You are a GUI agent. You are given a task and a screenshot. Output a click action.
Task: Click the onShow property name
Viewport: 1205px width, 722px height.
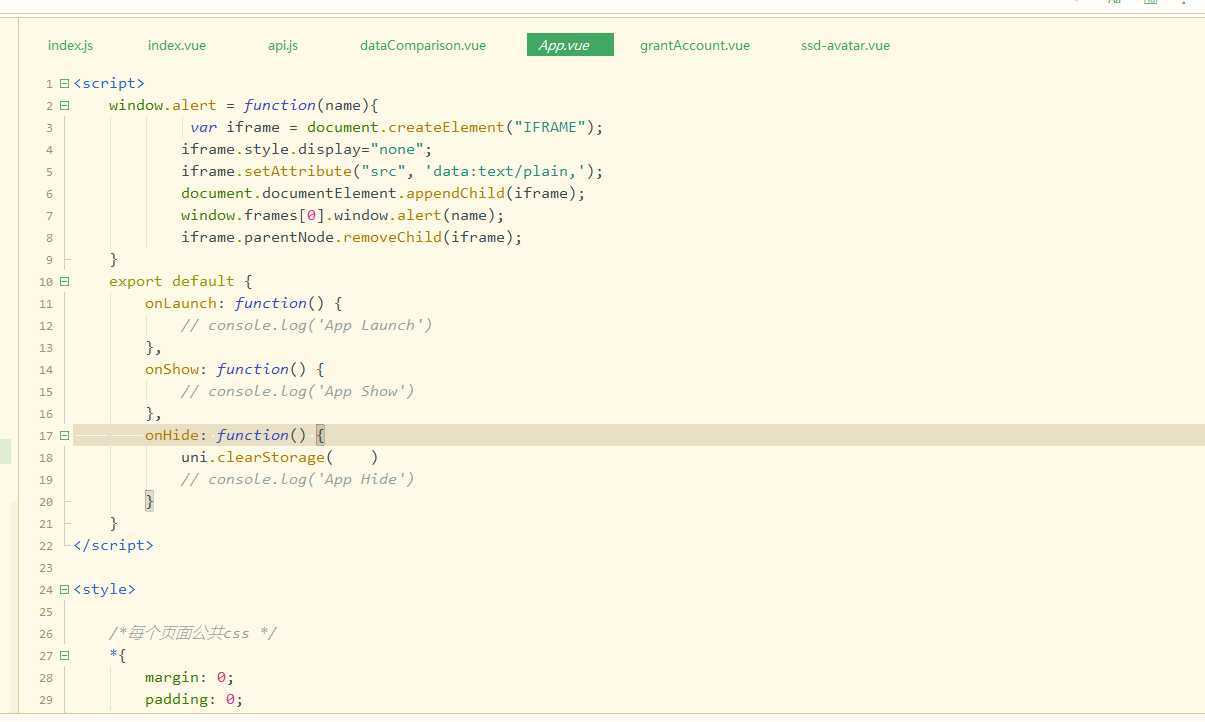(172, 369)
